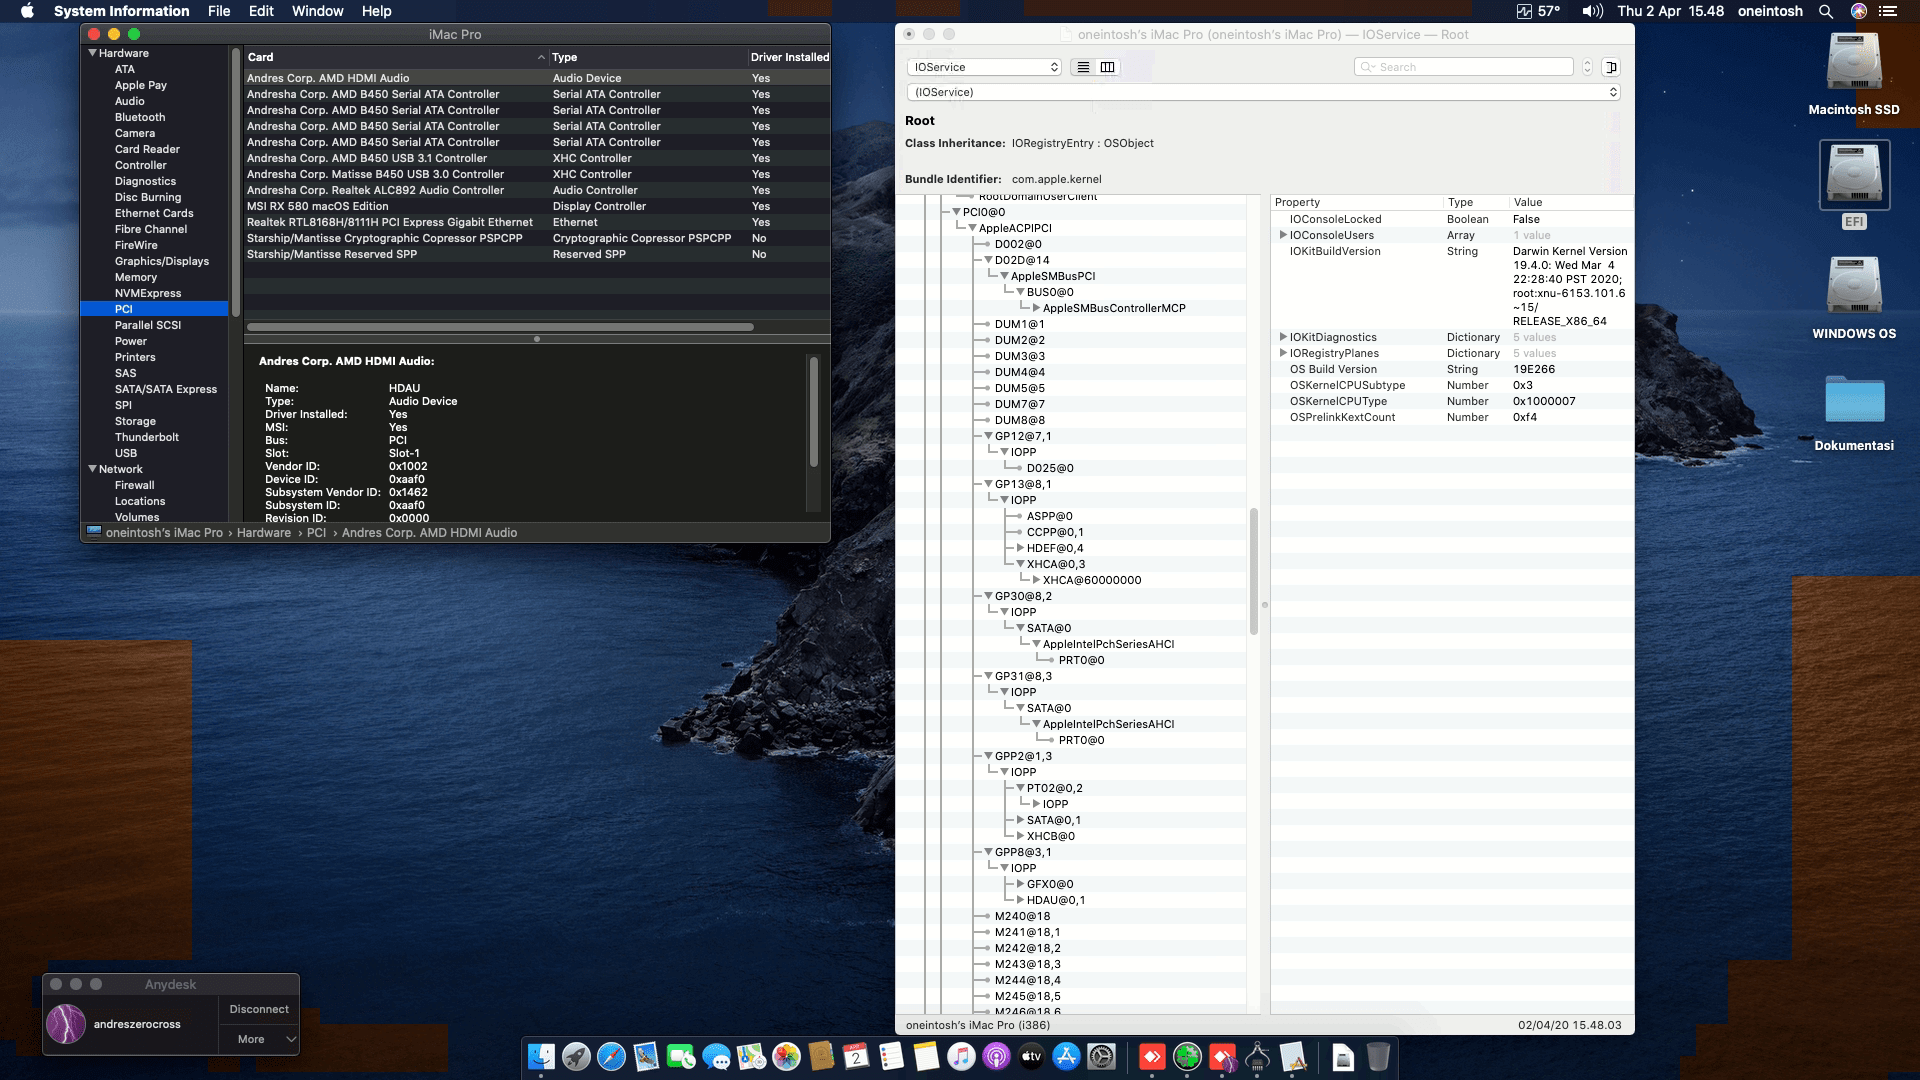Open Music from the dock
Viewport: 1920px width, 1080px height.
(x=961, y=1057)
